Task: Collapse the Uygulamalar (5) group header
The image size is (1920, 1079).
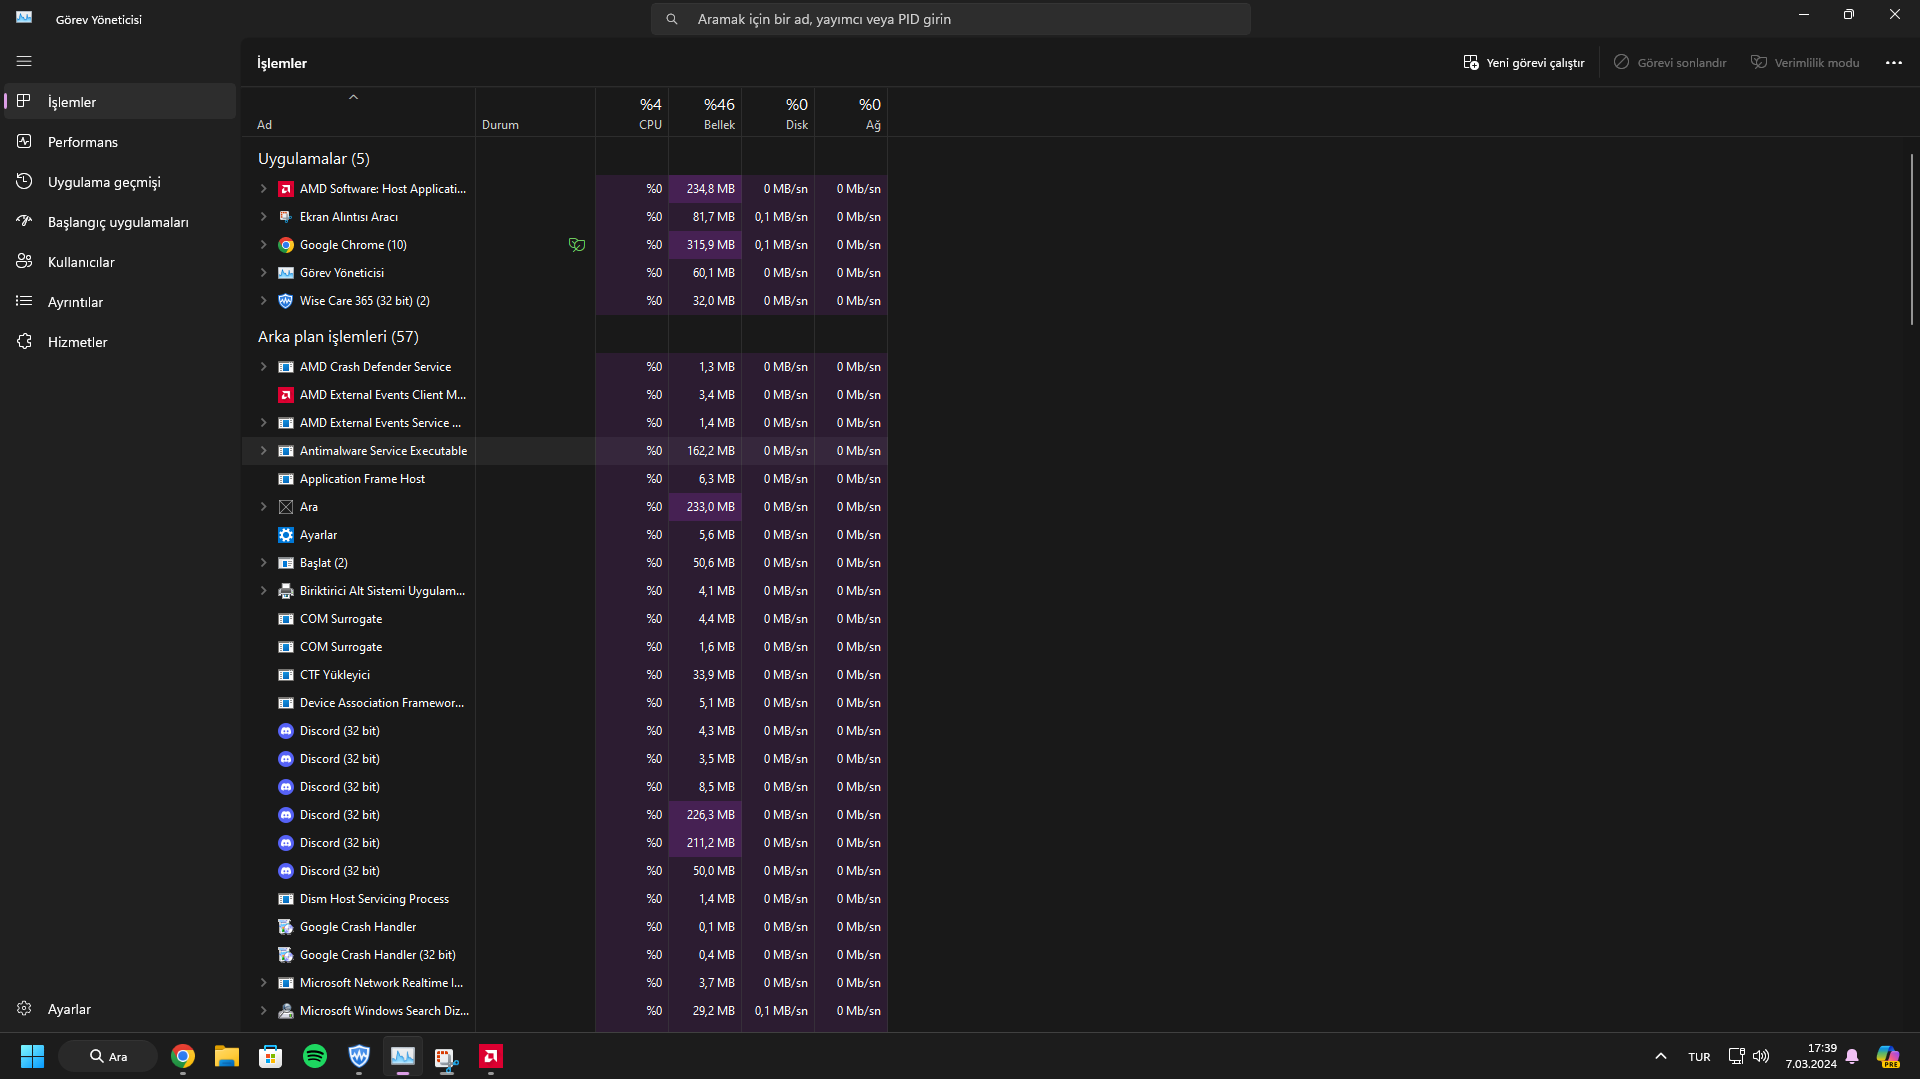Action: (313, 159)
